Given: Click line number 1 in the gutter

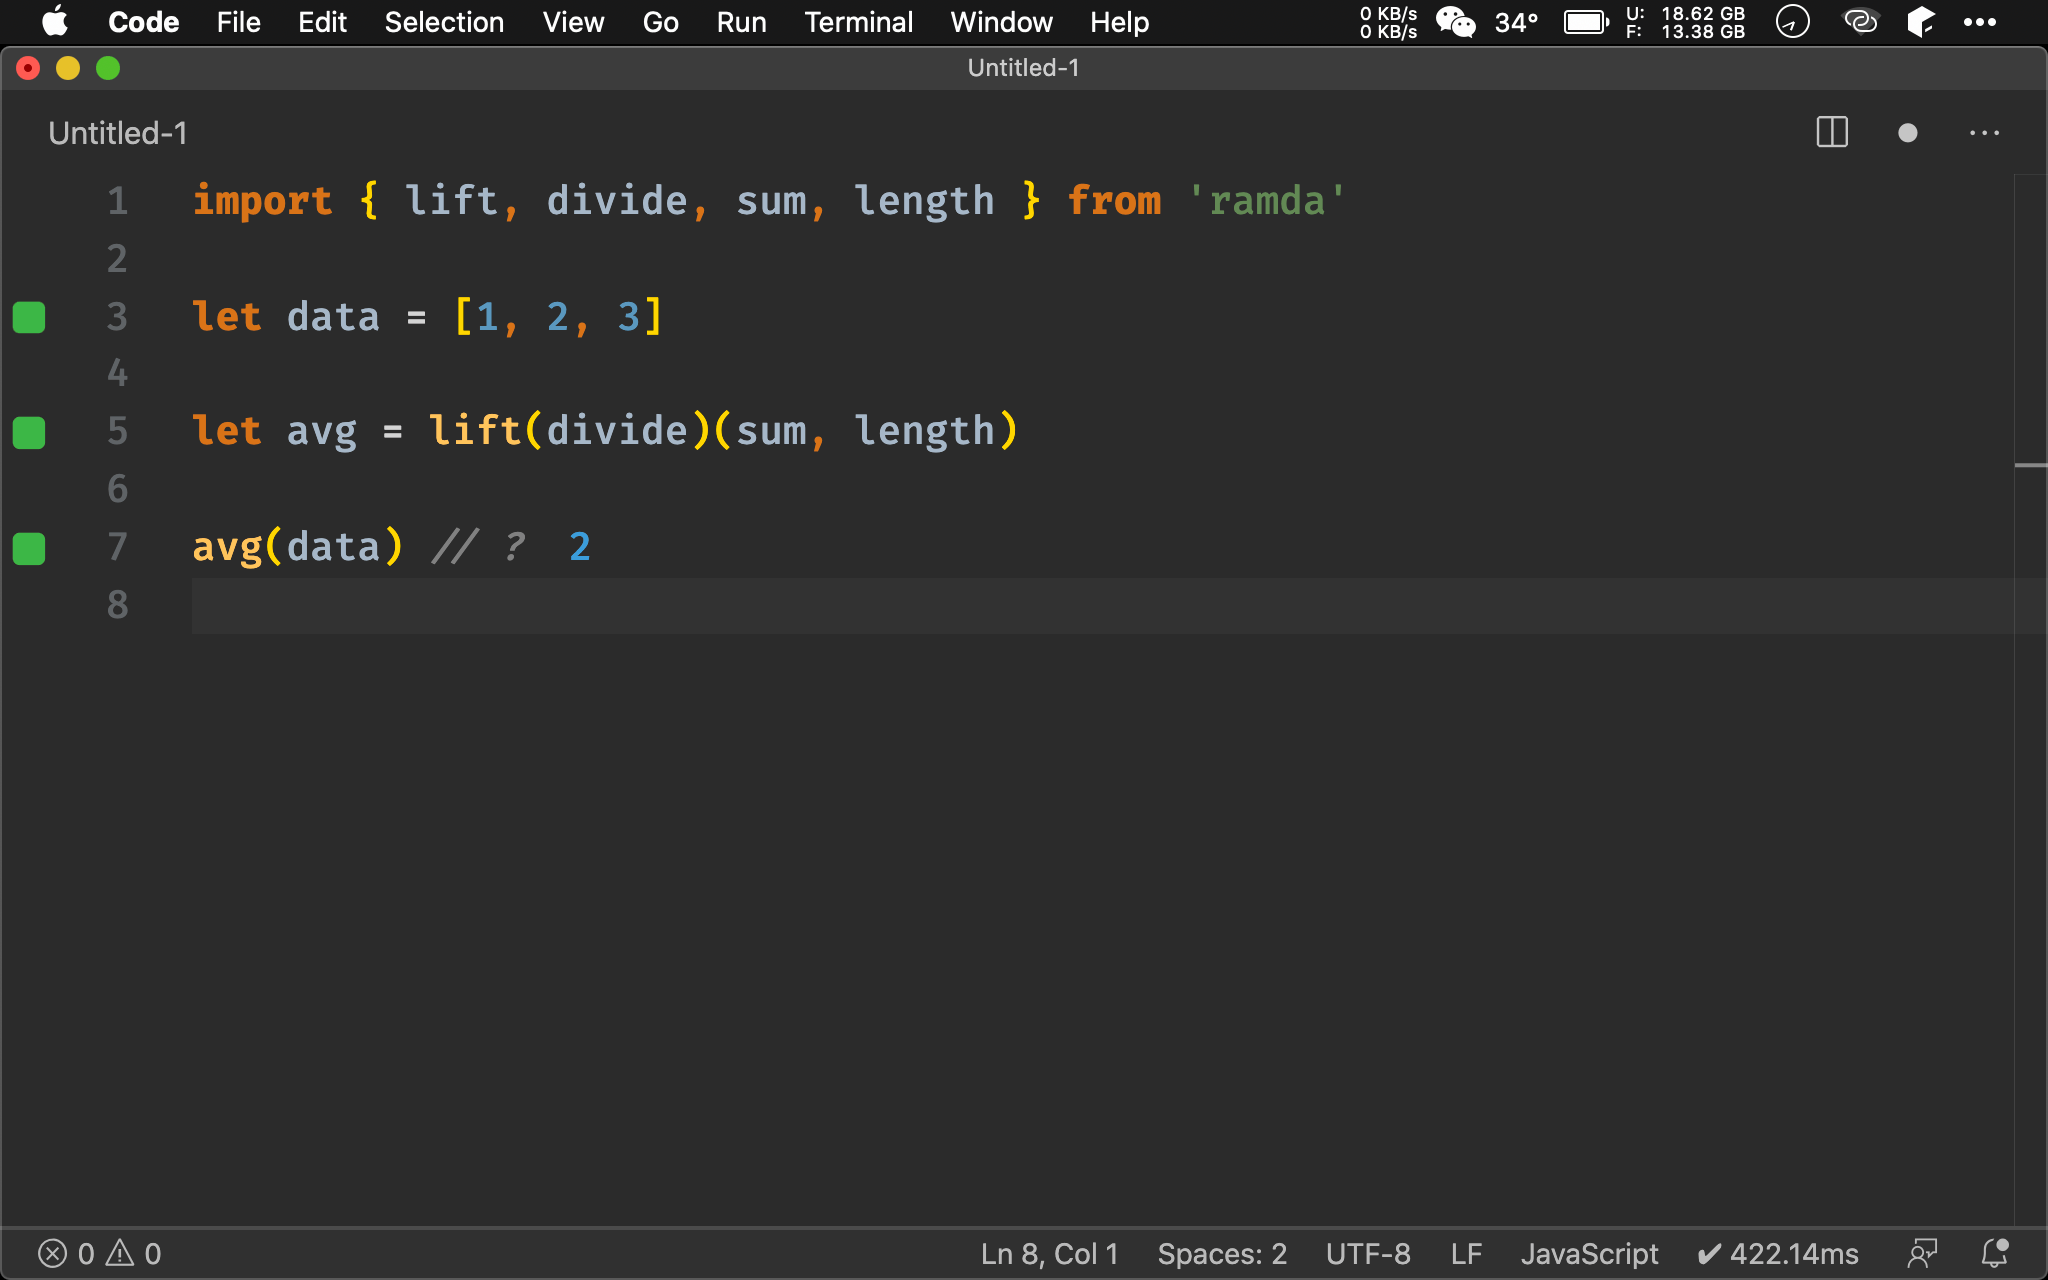Looking at the screenshot, I should tap(118, 201).
